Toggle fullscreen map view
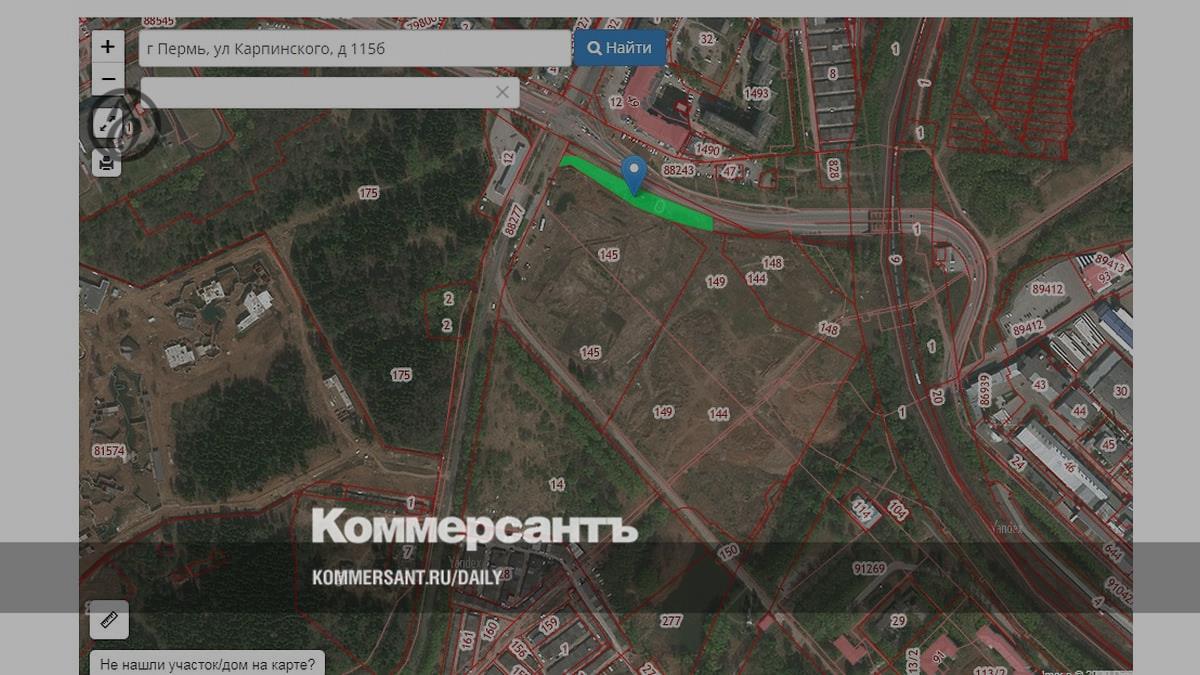 point(107,124)
